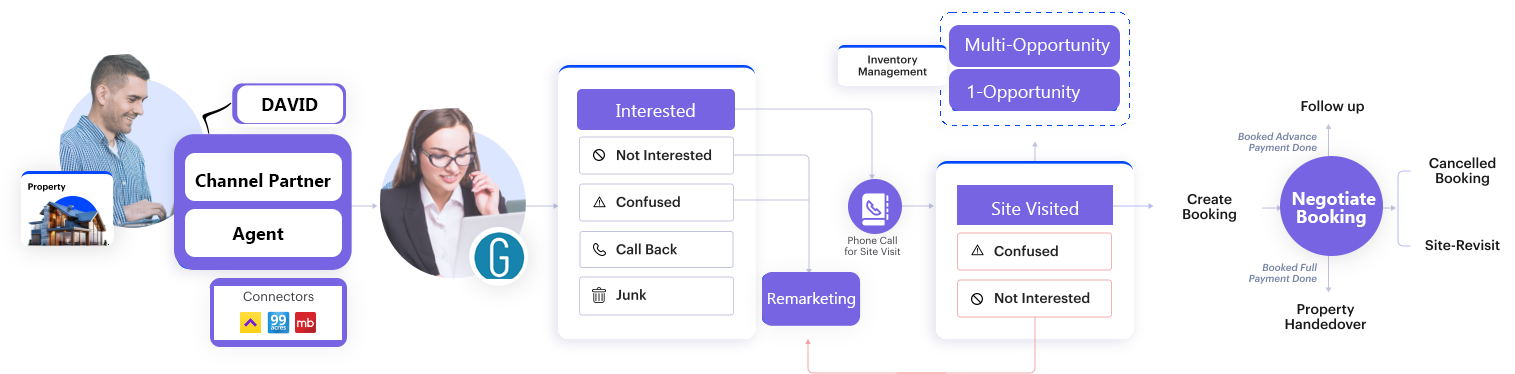This screenshot has height=374, width=1515.
Task: Click the Remarketing box
Action: pyautogui.click(x=811, y=298)
